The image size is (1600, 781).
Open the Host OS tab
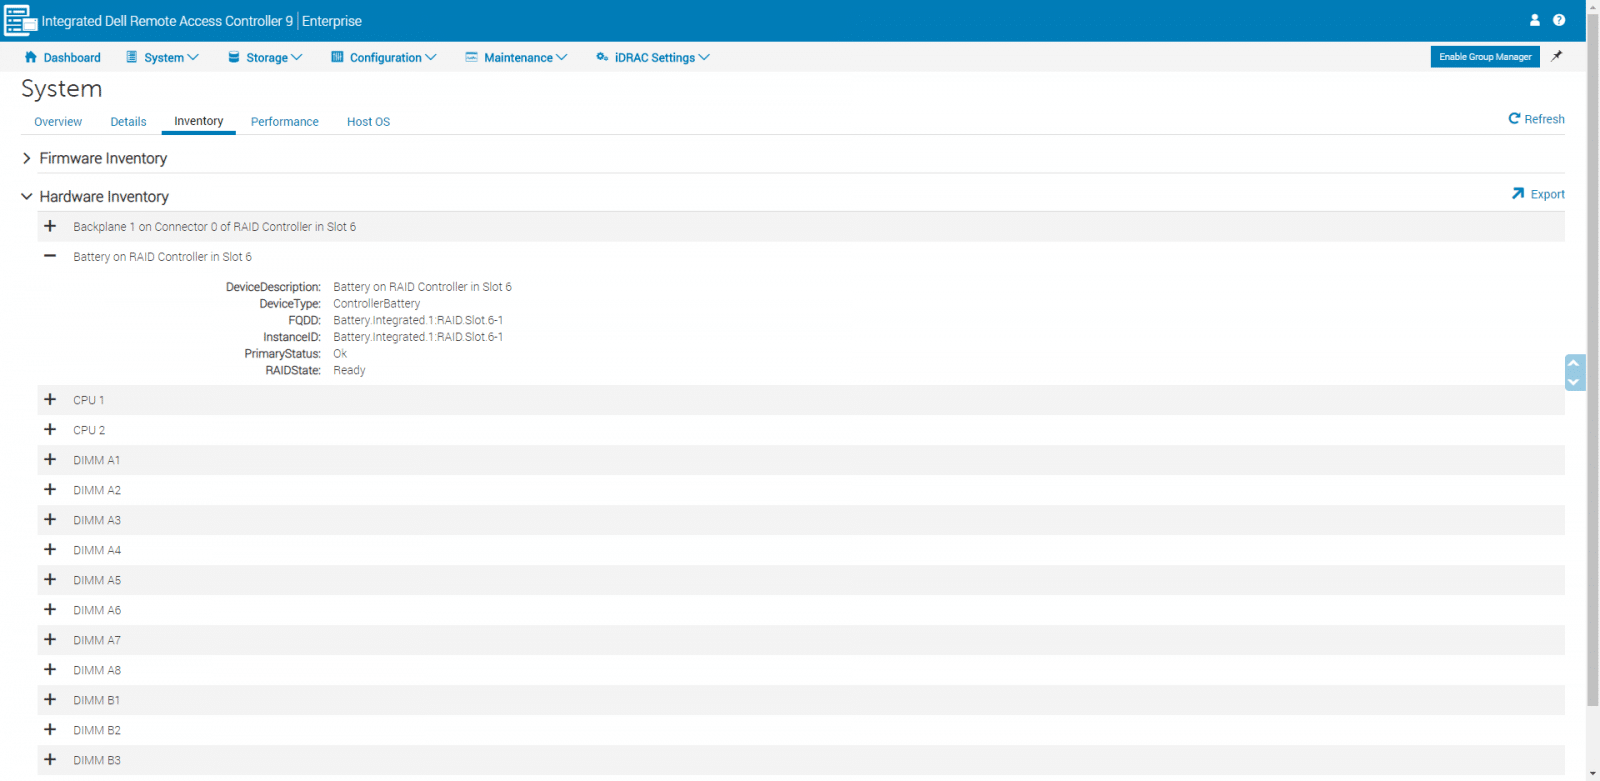(x=368, y=122)
